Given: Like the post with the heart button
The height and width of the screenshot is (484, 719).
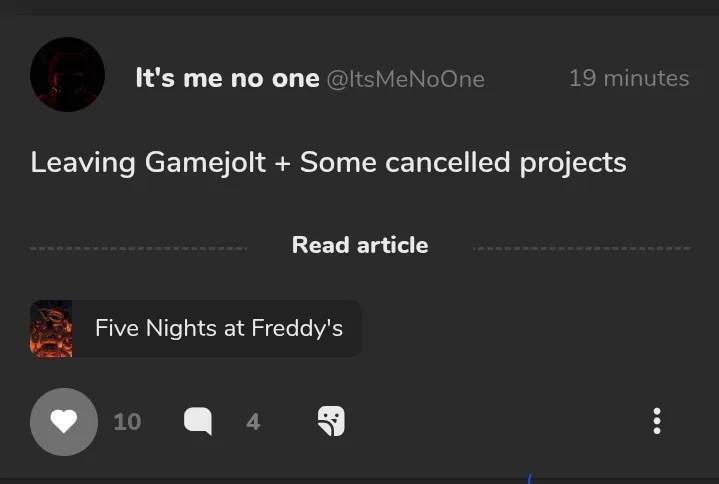Looking at the screenshot, I should pyautogui.click(x=64, y=422).
